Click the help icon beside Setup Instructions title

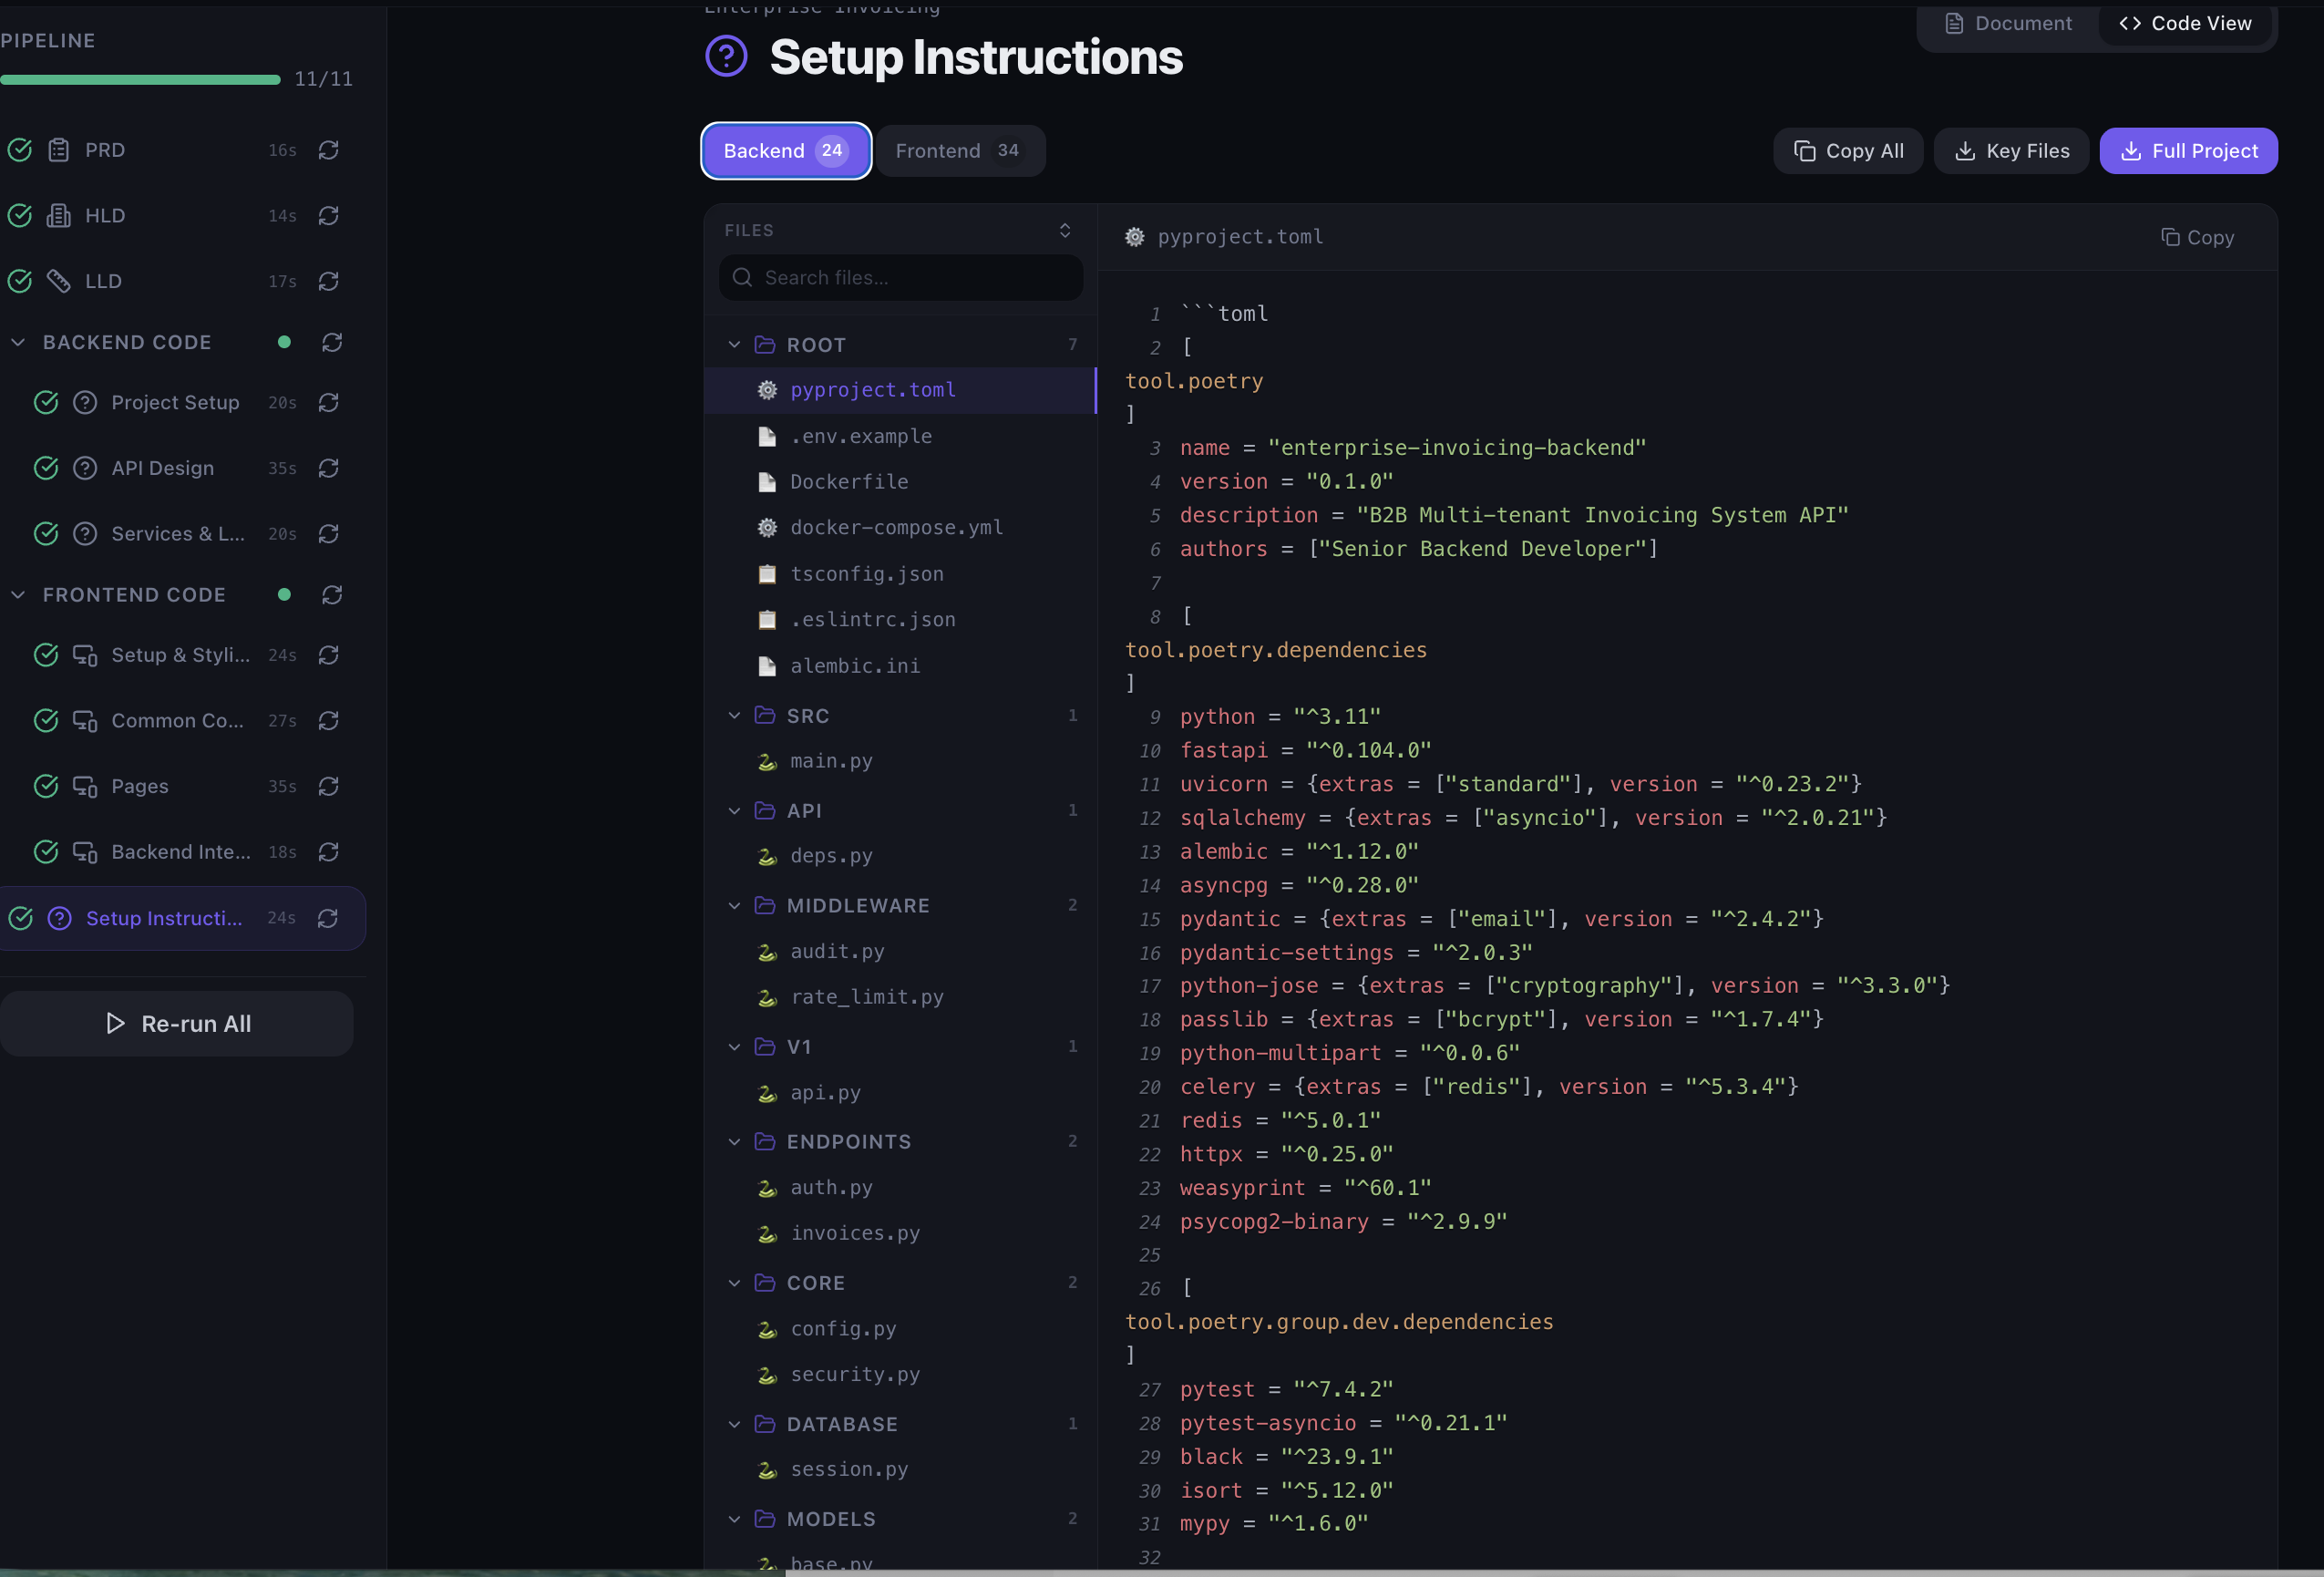click(x=726, y=57)
